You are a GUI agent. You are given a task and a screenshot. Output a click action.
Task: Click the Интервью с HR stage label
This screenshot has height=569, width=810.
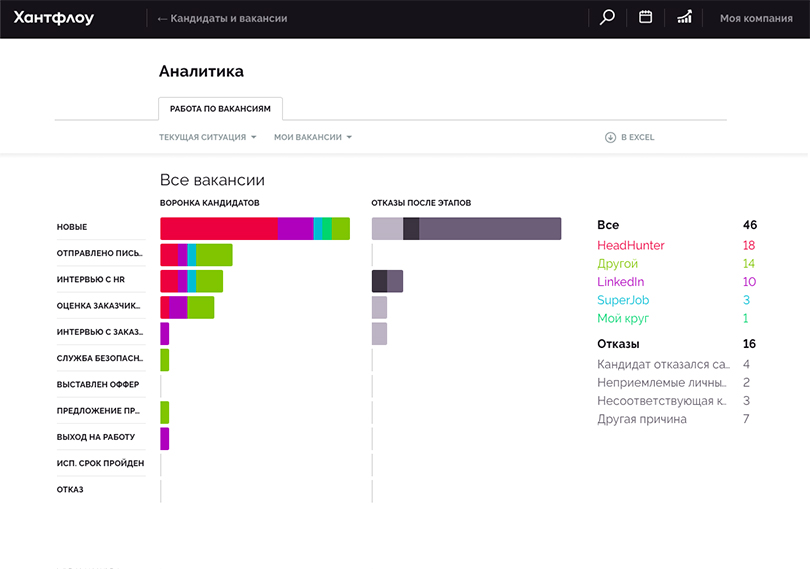93,280
